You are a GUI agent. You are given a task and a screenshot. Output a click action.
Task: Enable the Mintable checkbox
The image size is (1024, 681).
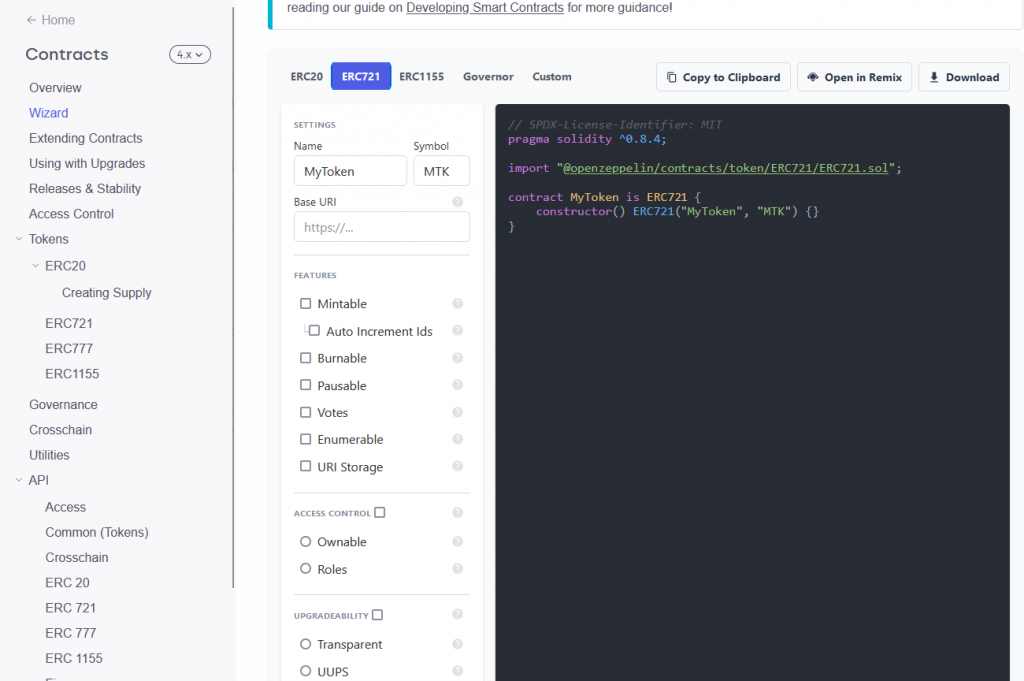pos(306,304)
